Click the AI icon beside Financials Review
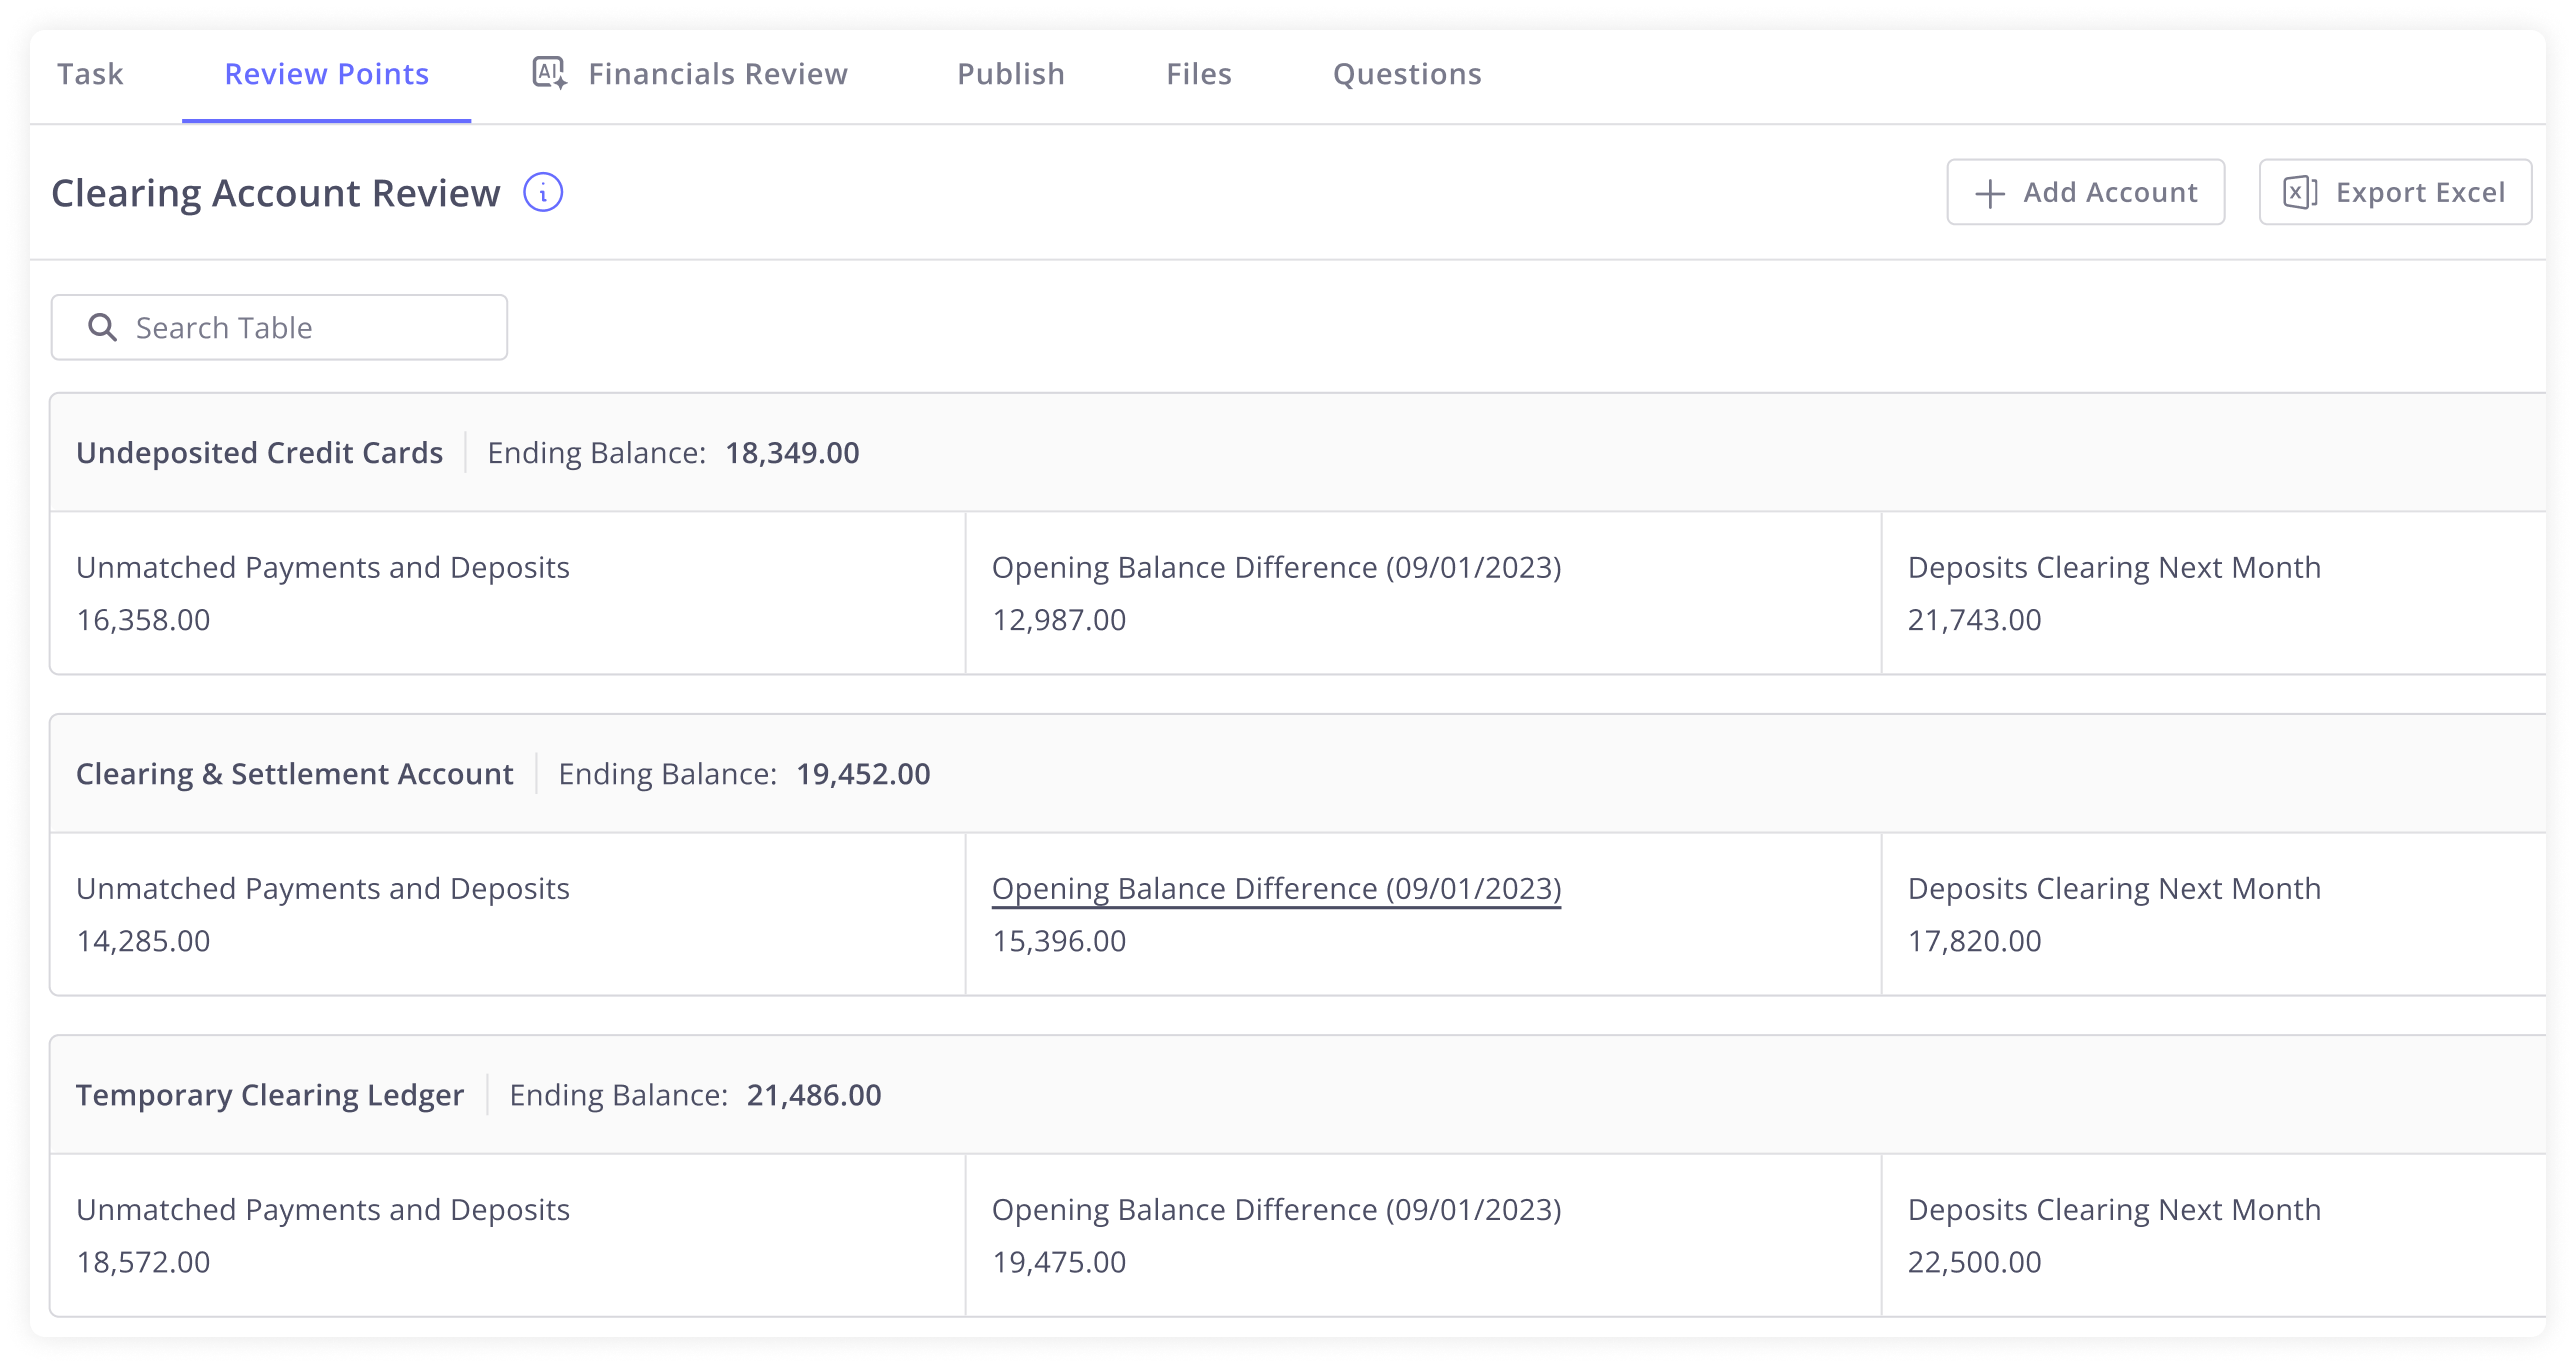2576x1367 pixels. tap(548, 73)
